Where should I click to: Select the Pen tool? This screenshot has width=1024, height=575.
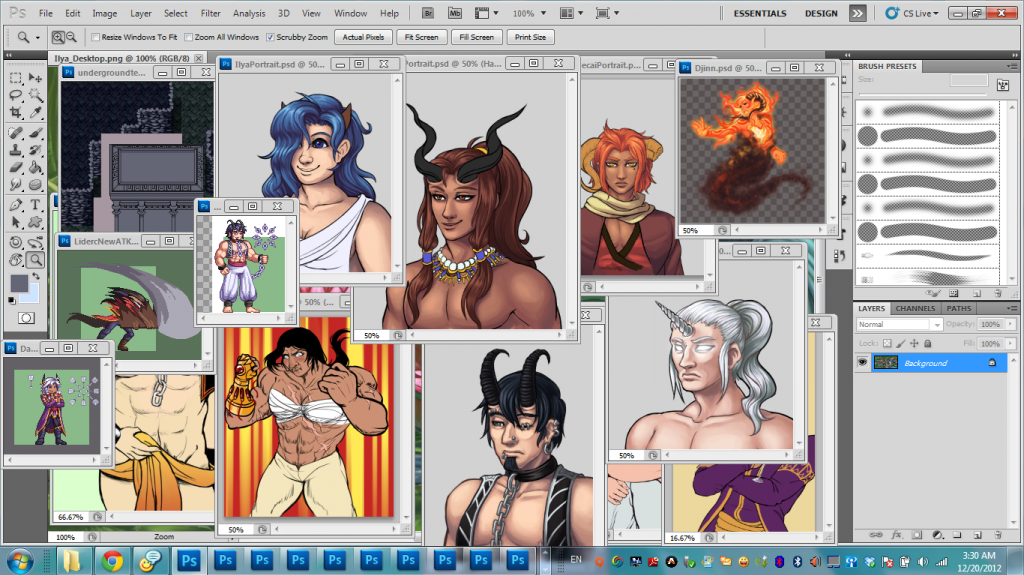coord(16,205)
